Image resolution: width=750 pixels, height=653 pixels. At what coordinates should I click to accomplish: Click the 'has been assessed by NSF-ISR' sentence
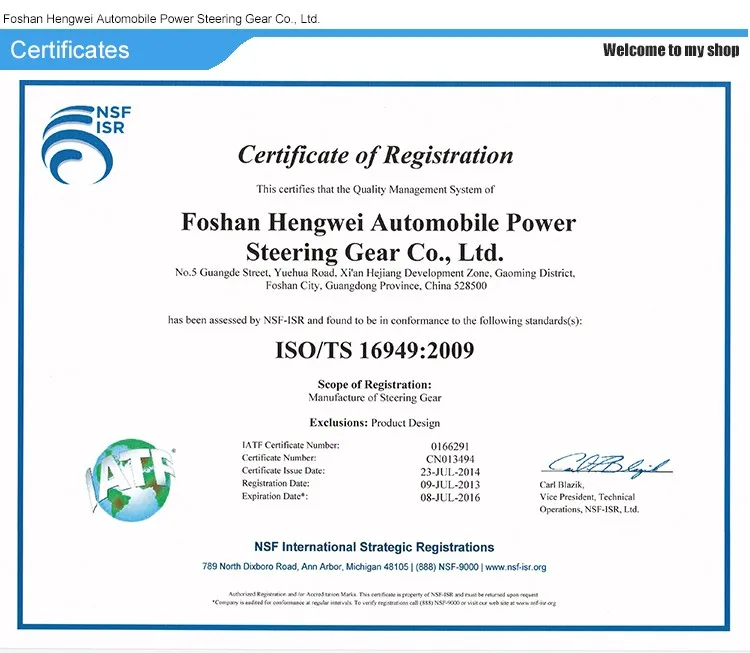375,321
